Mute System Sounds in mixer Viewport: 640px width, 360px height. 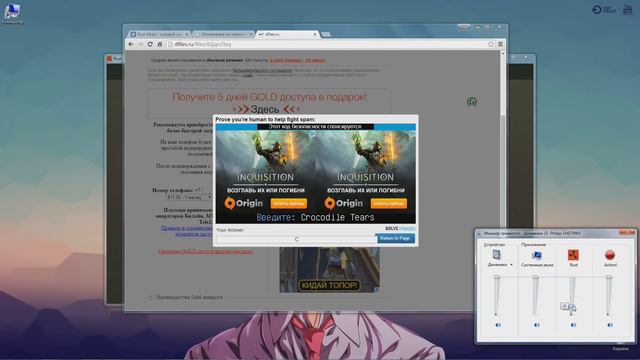click(x=536, y=325)
